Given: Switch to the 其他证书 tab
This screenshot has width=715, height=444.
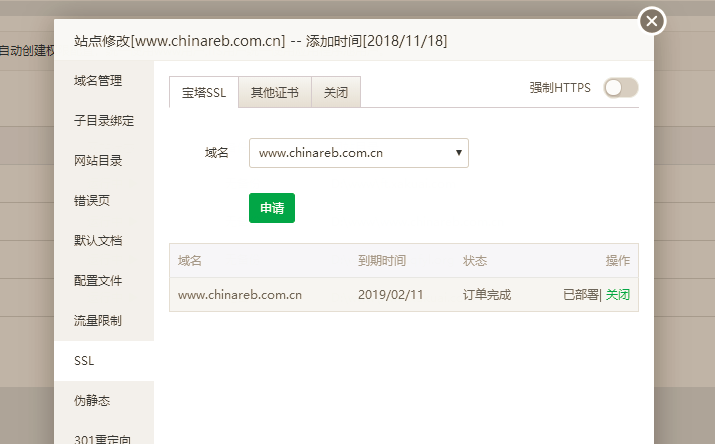Looking at the screenshot, I should tap(275, 93).
